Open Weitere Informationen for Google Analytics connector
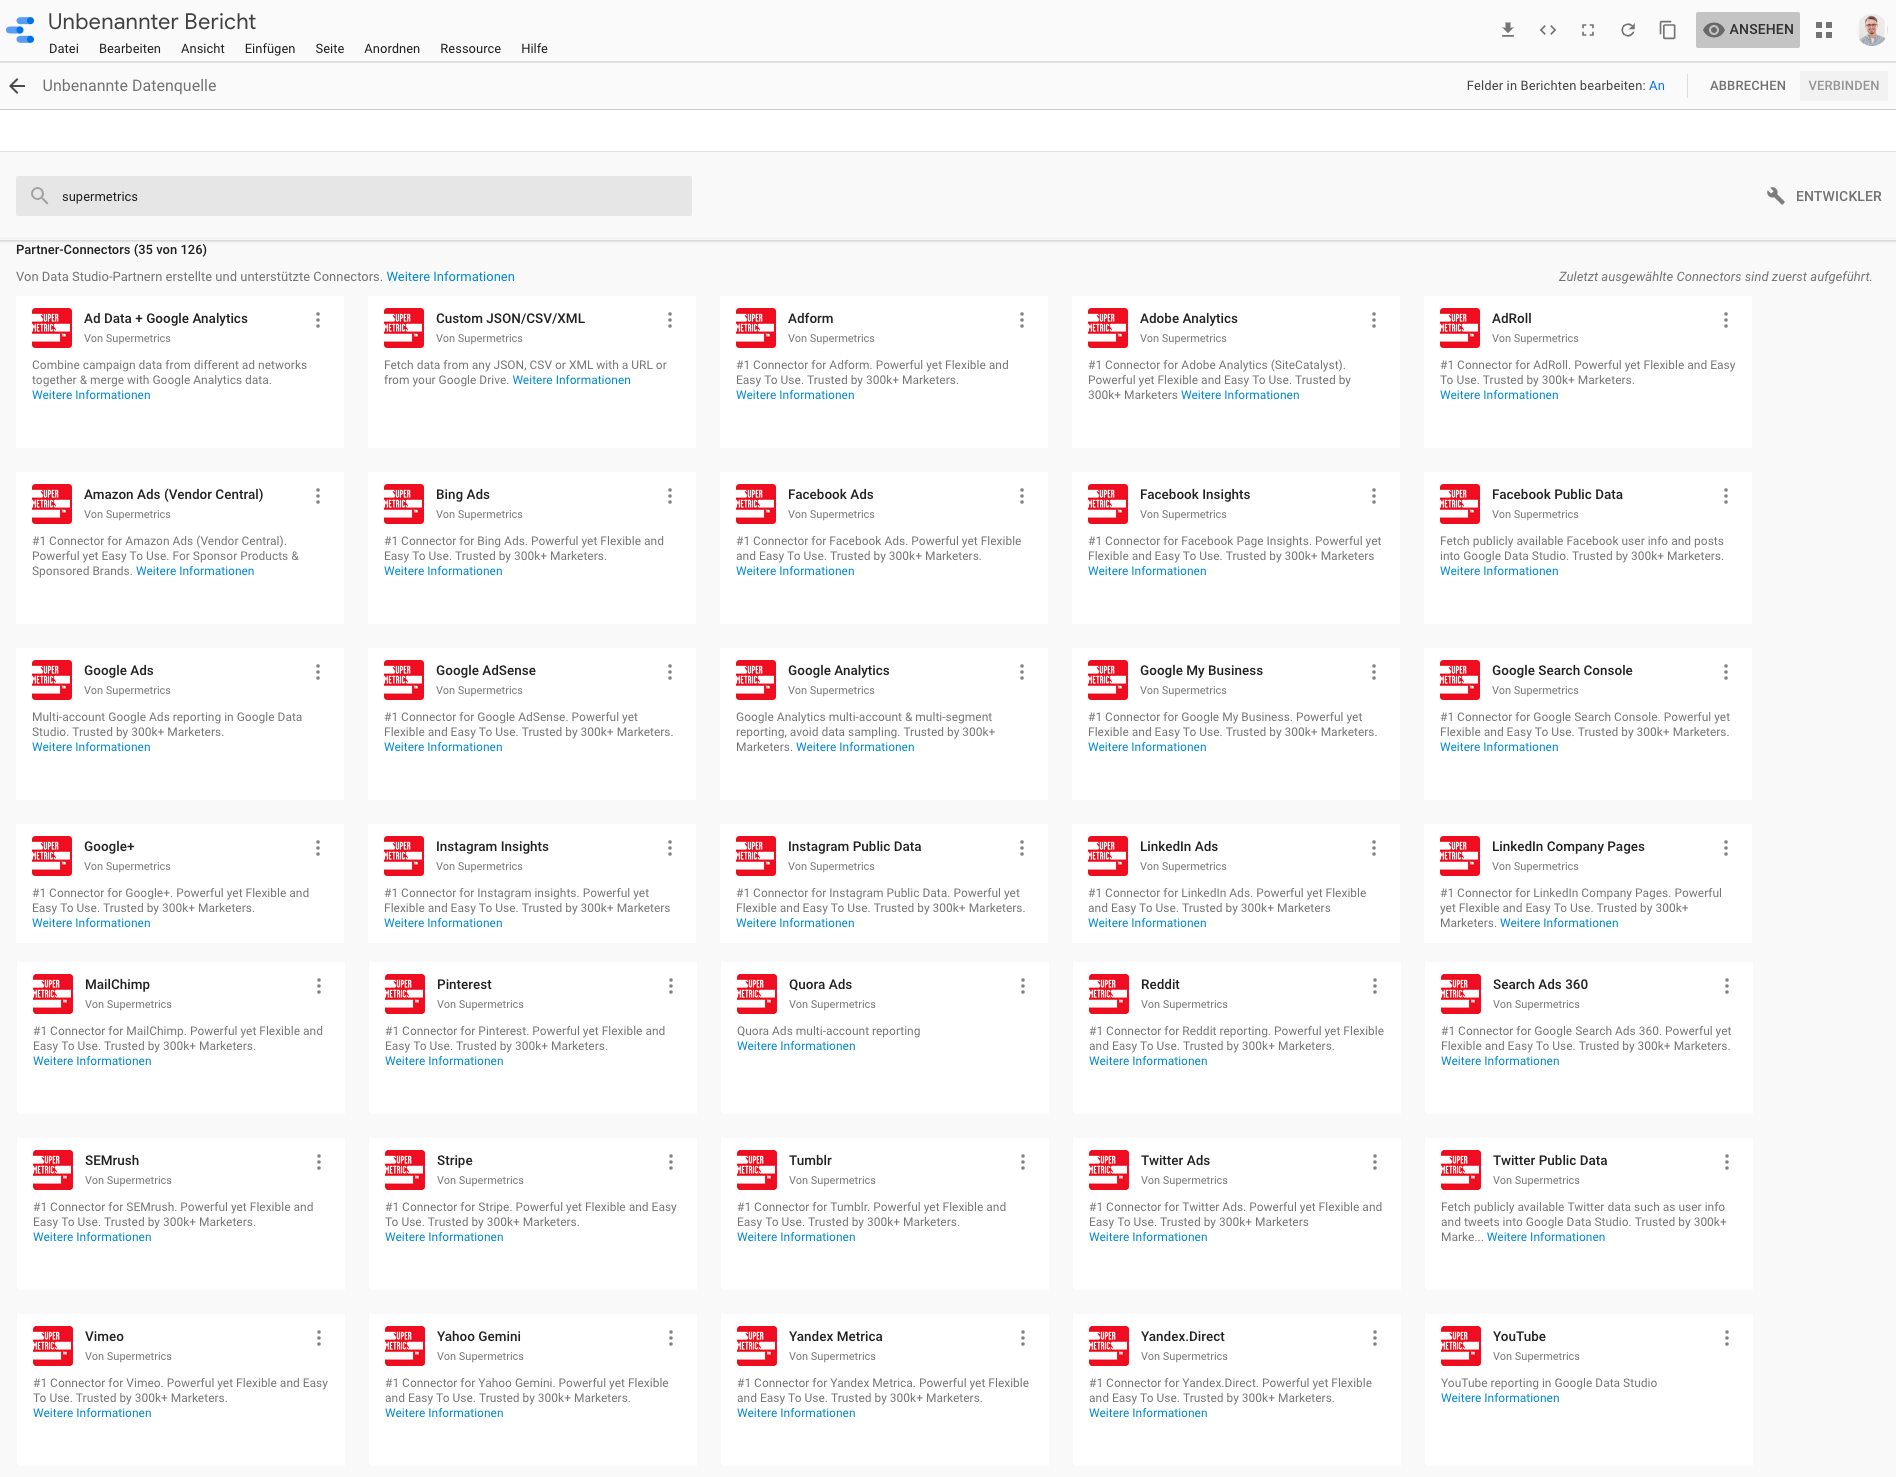 (855, 747)
